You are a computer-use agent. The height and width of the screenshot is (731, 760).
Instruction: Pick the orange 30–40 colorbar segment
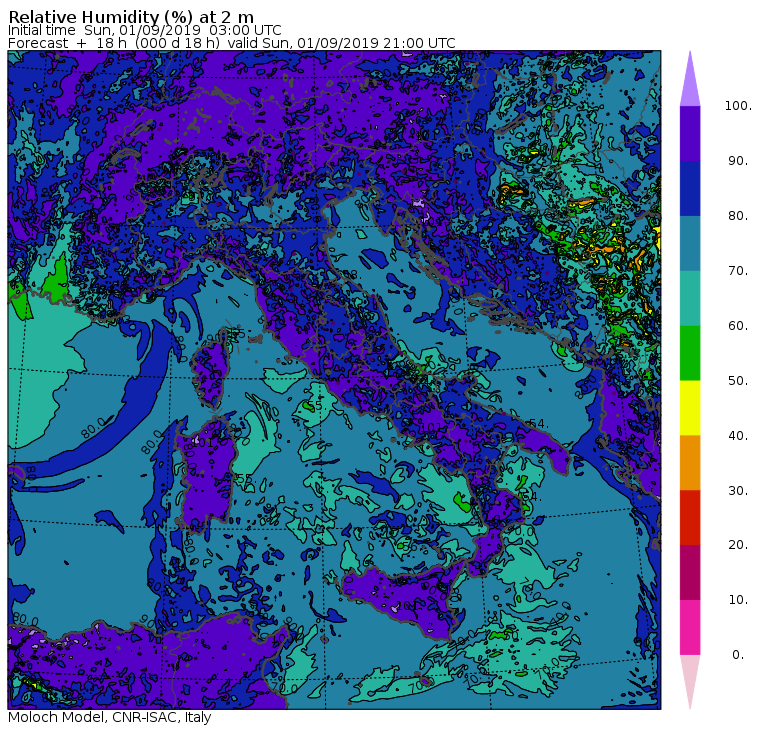690,462
